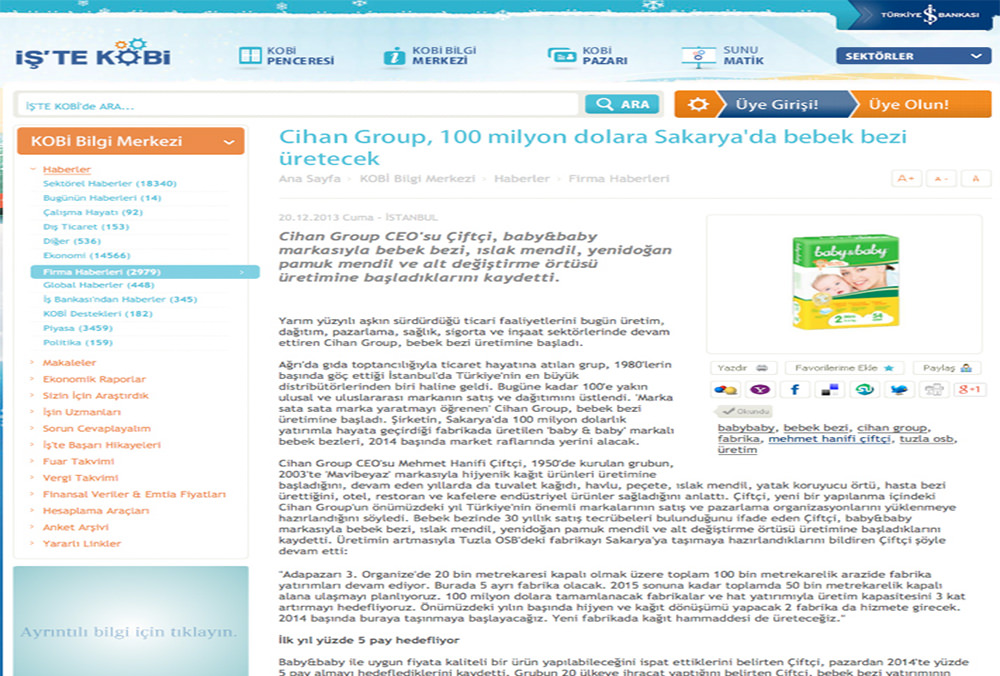Expand the Makaleler section

point(69,363)
